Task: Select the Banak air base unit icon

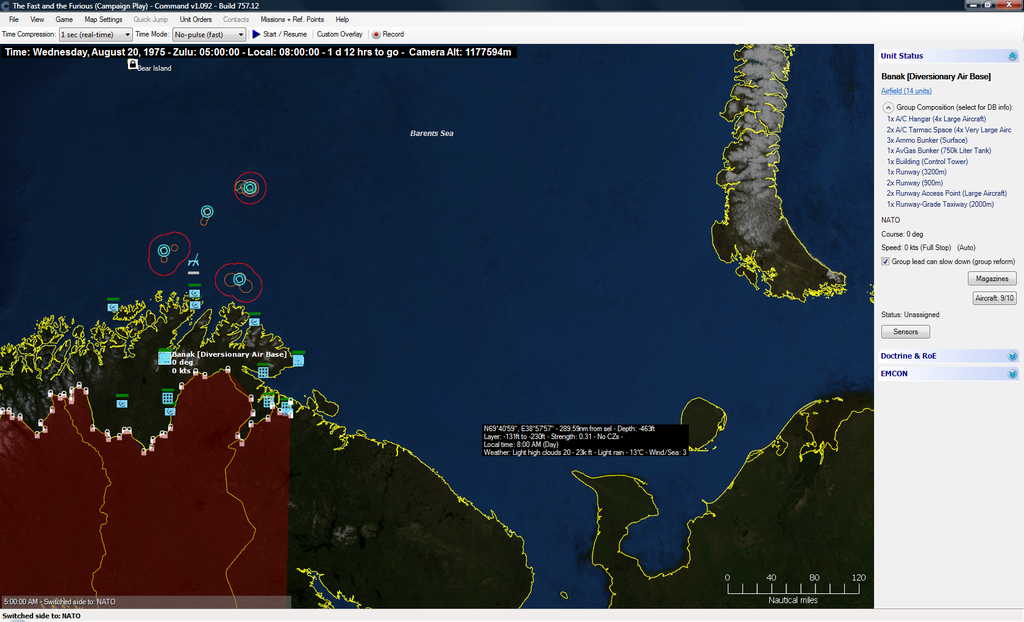Action: pyautogui.click(x=165, y=358)
